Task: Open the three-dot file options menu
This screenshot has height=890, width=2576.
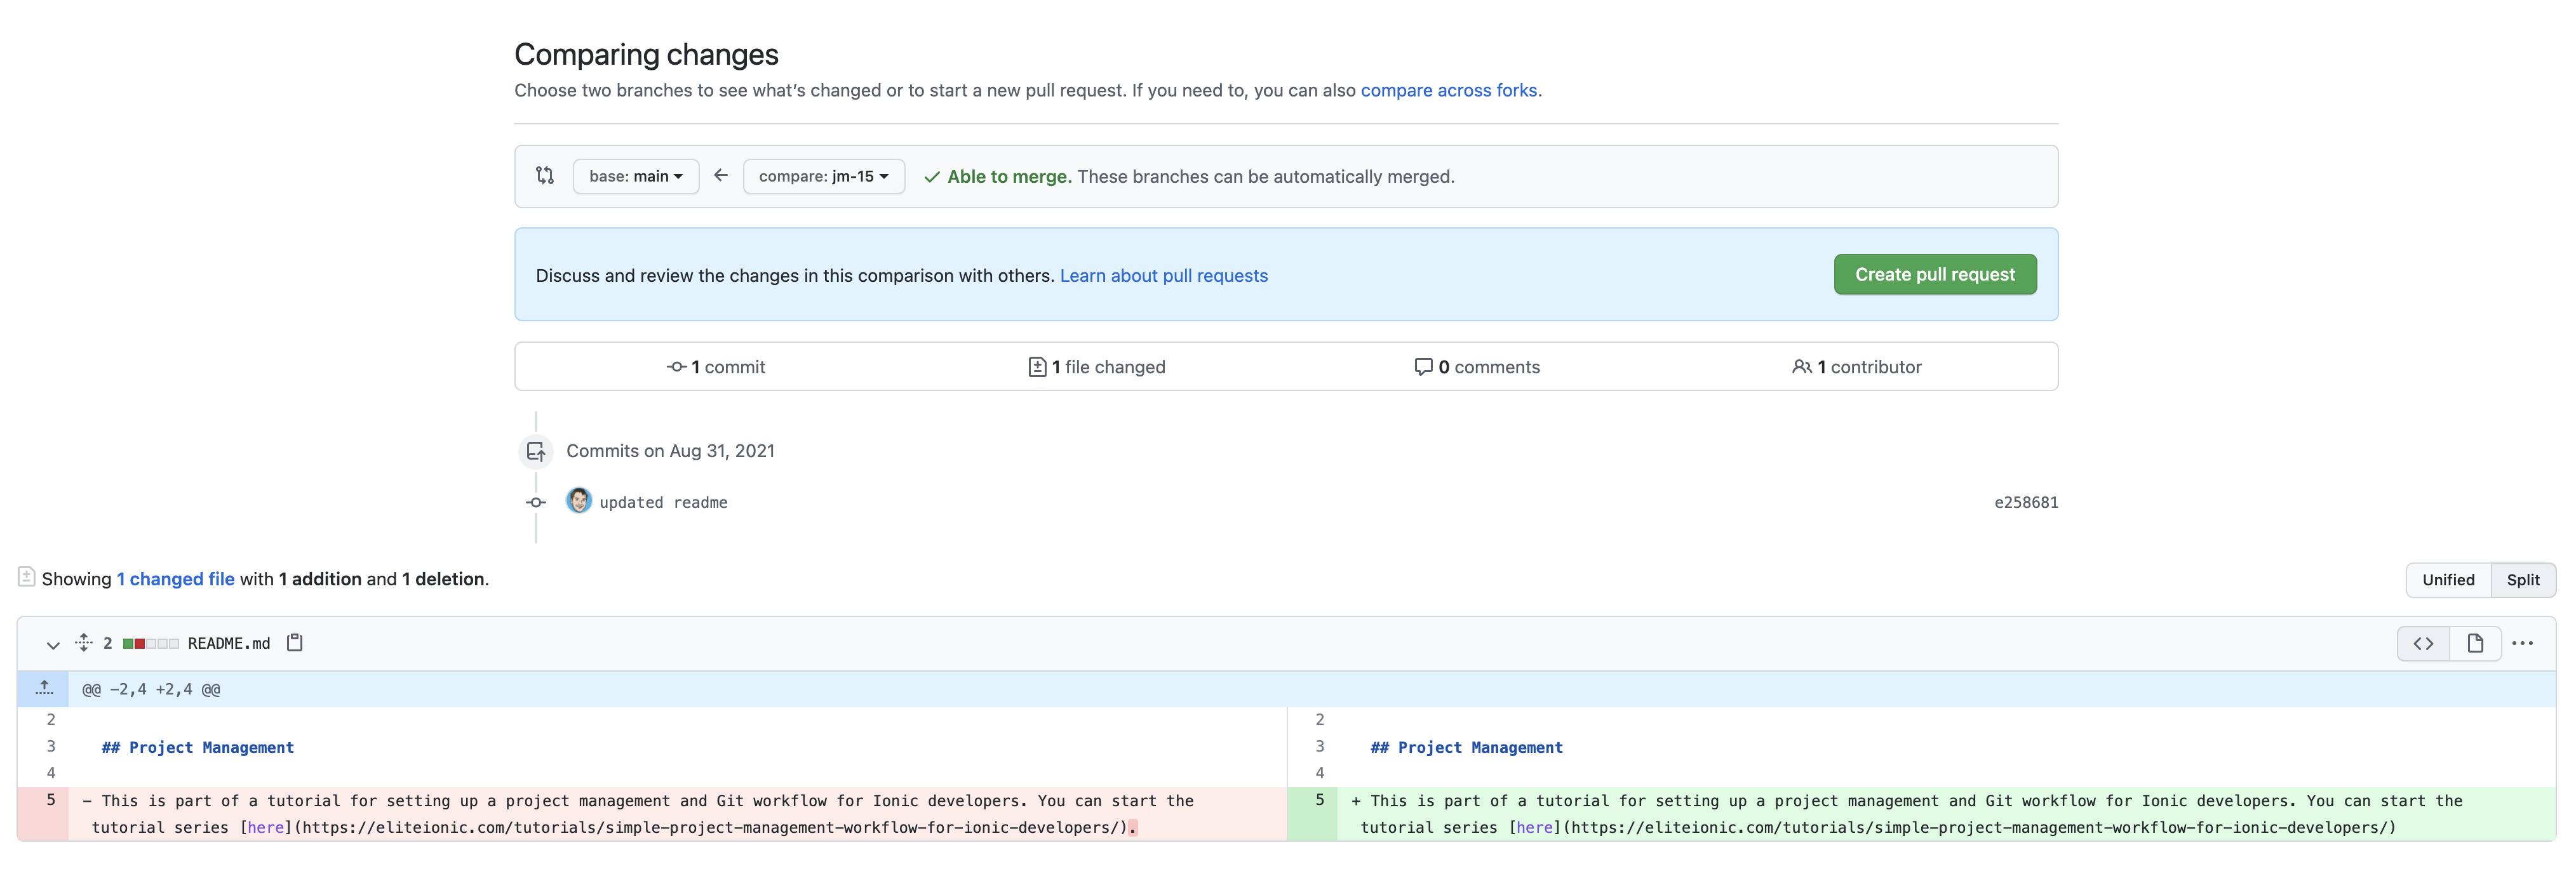Action: tap(2522, 644)
